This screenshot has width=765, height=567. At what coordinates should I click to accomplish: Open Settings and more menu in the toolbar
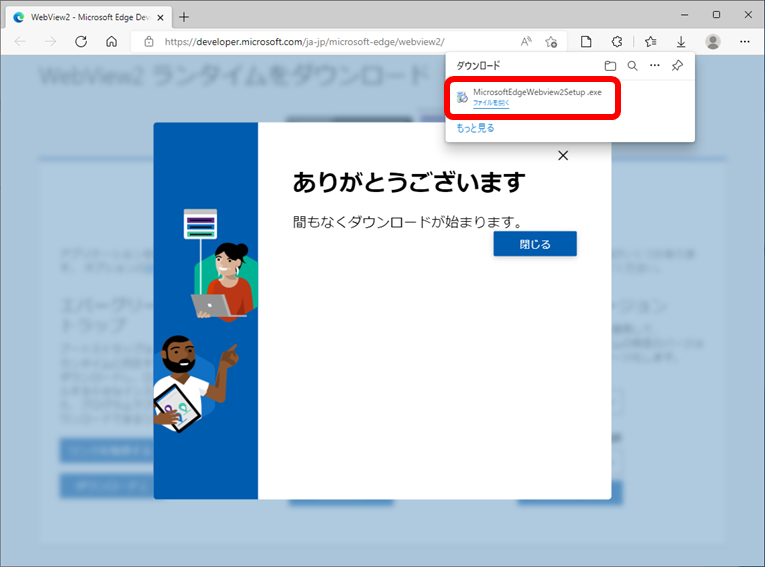click(745, 41)
